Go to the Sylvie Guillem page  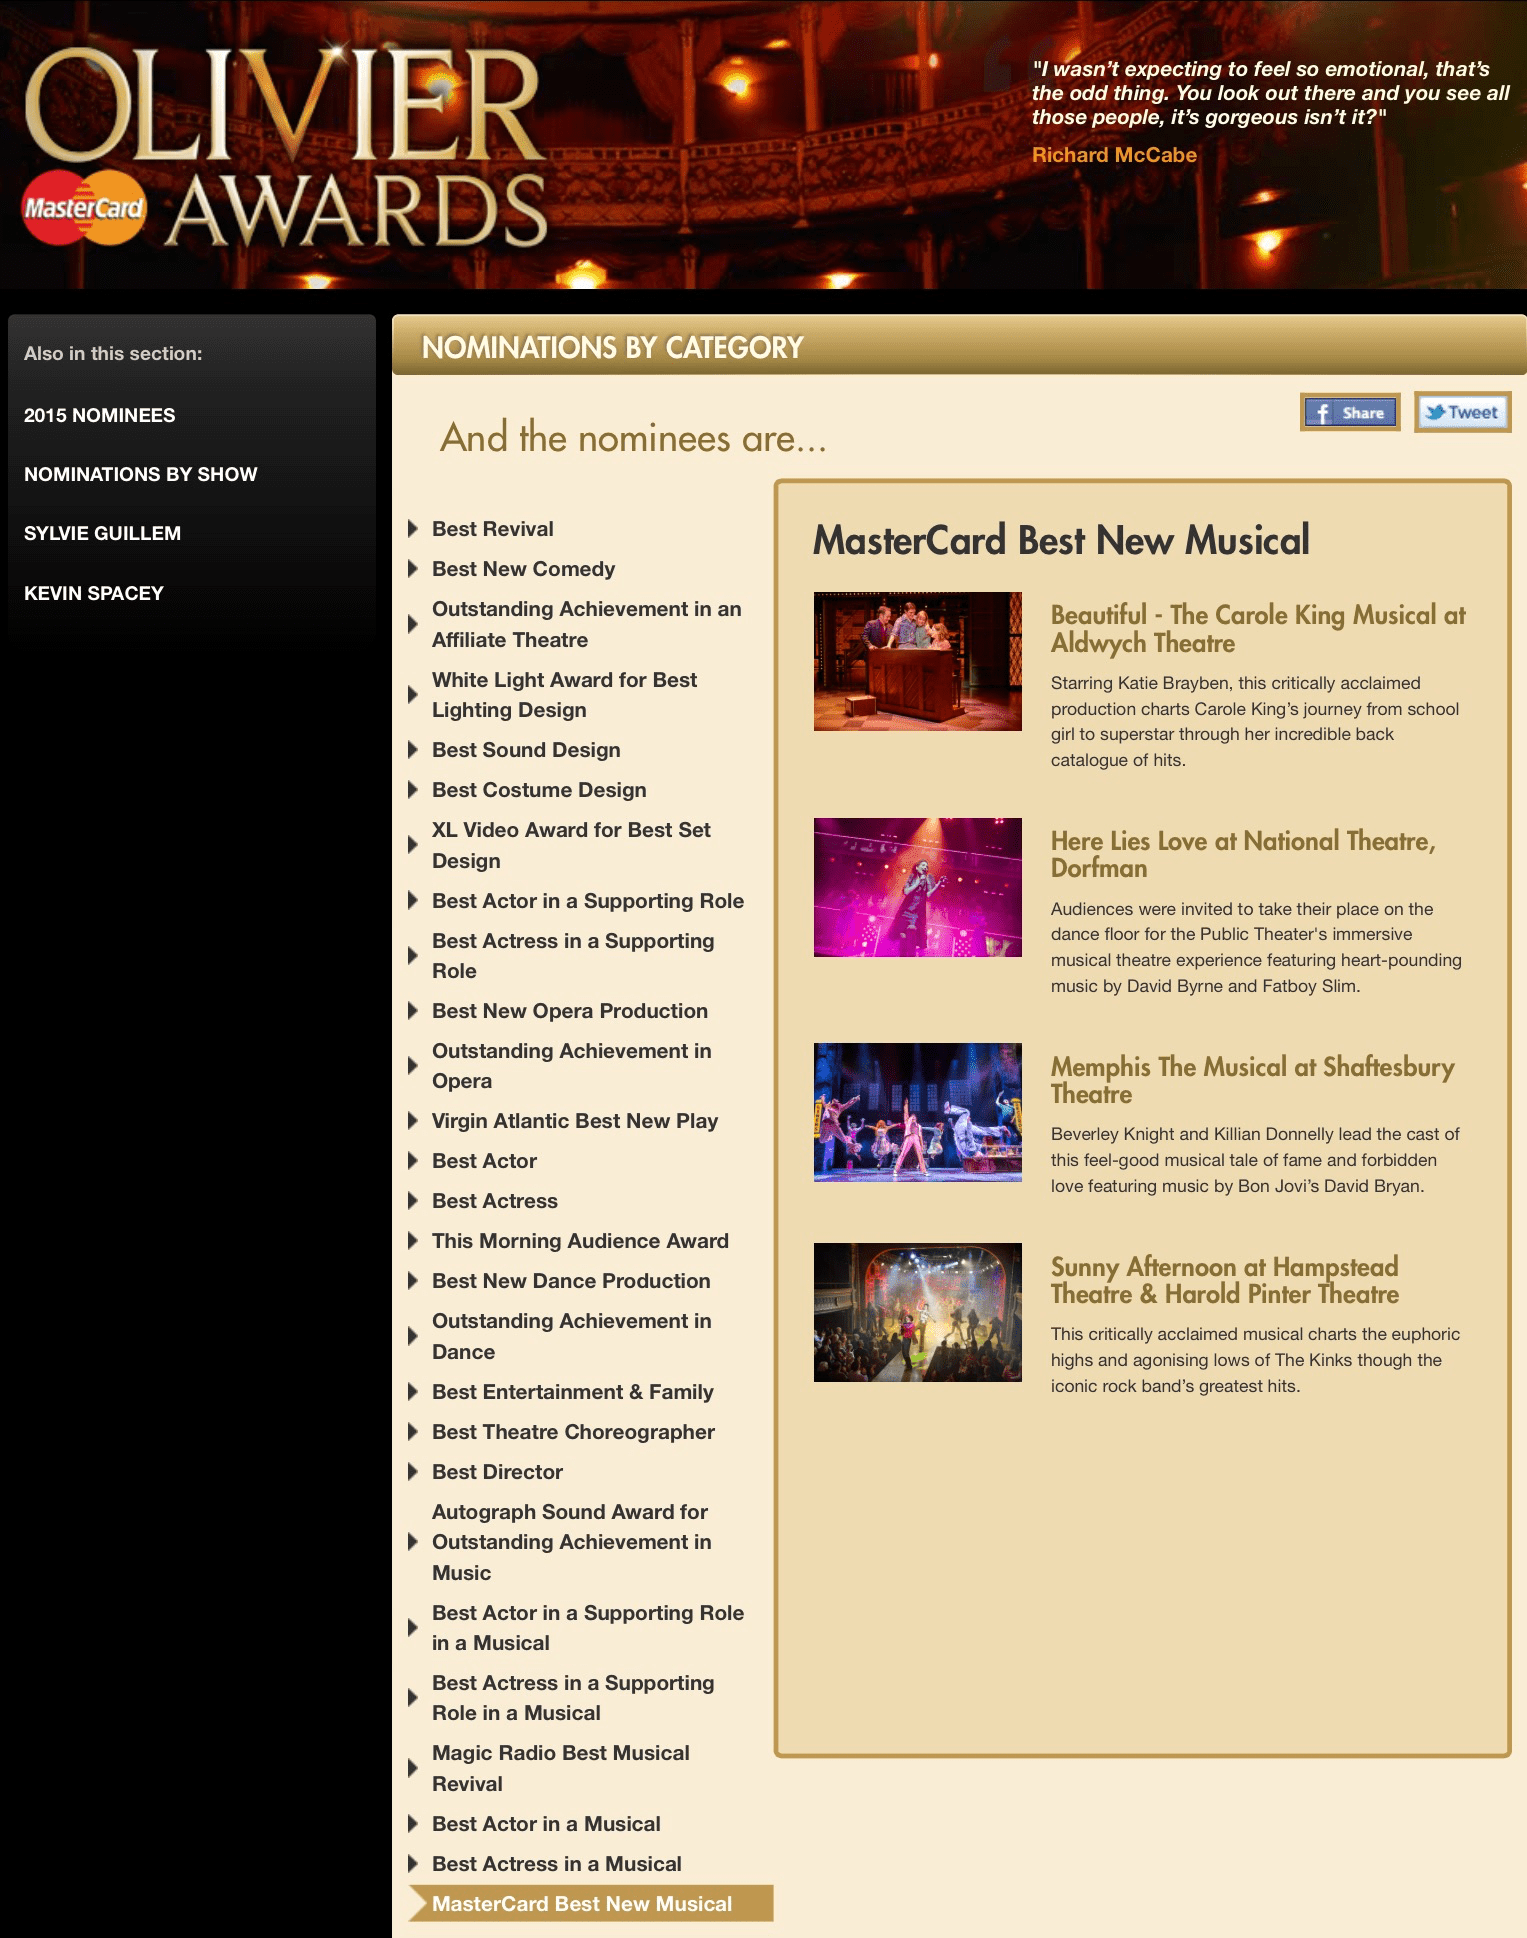tap(102, 533)
